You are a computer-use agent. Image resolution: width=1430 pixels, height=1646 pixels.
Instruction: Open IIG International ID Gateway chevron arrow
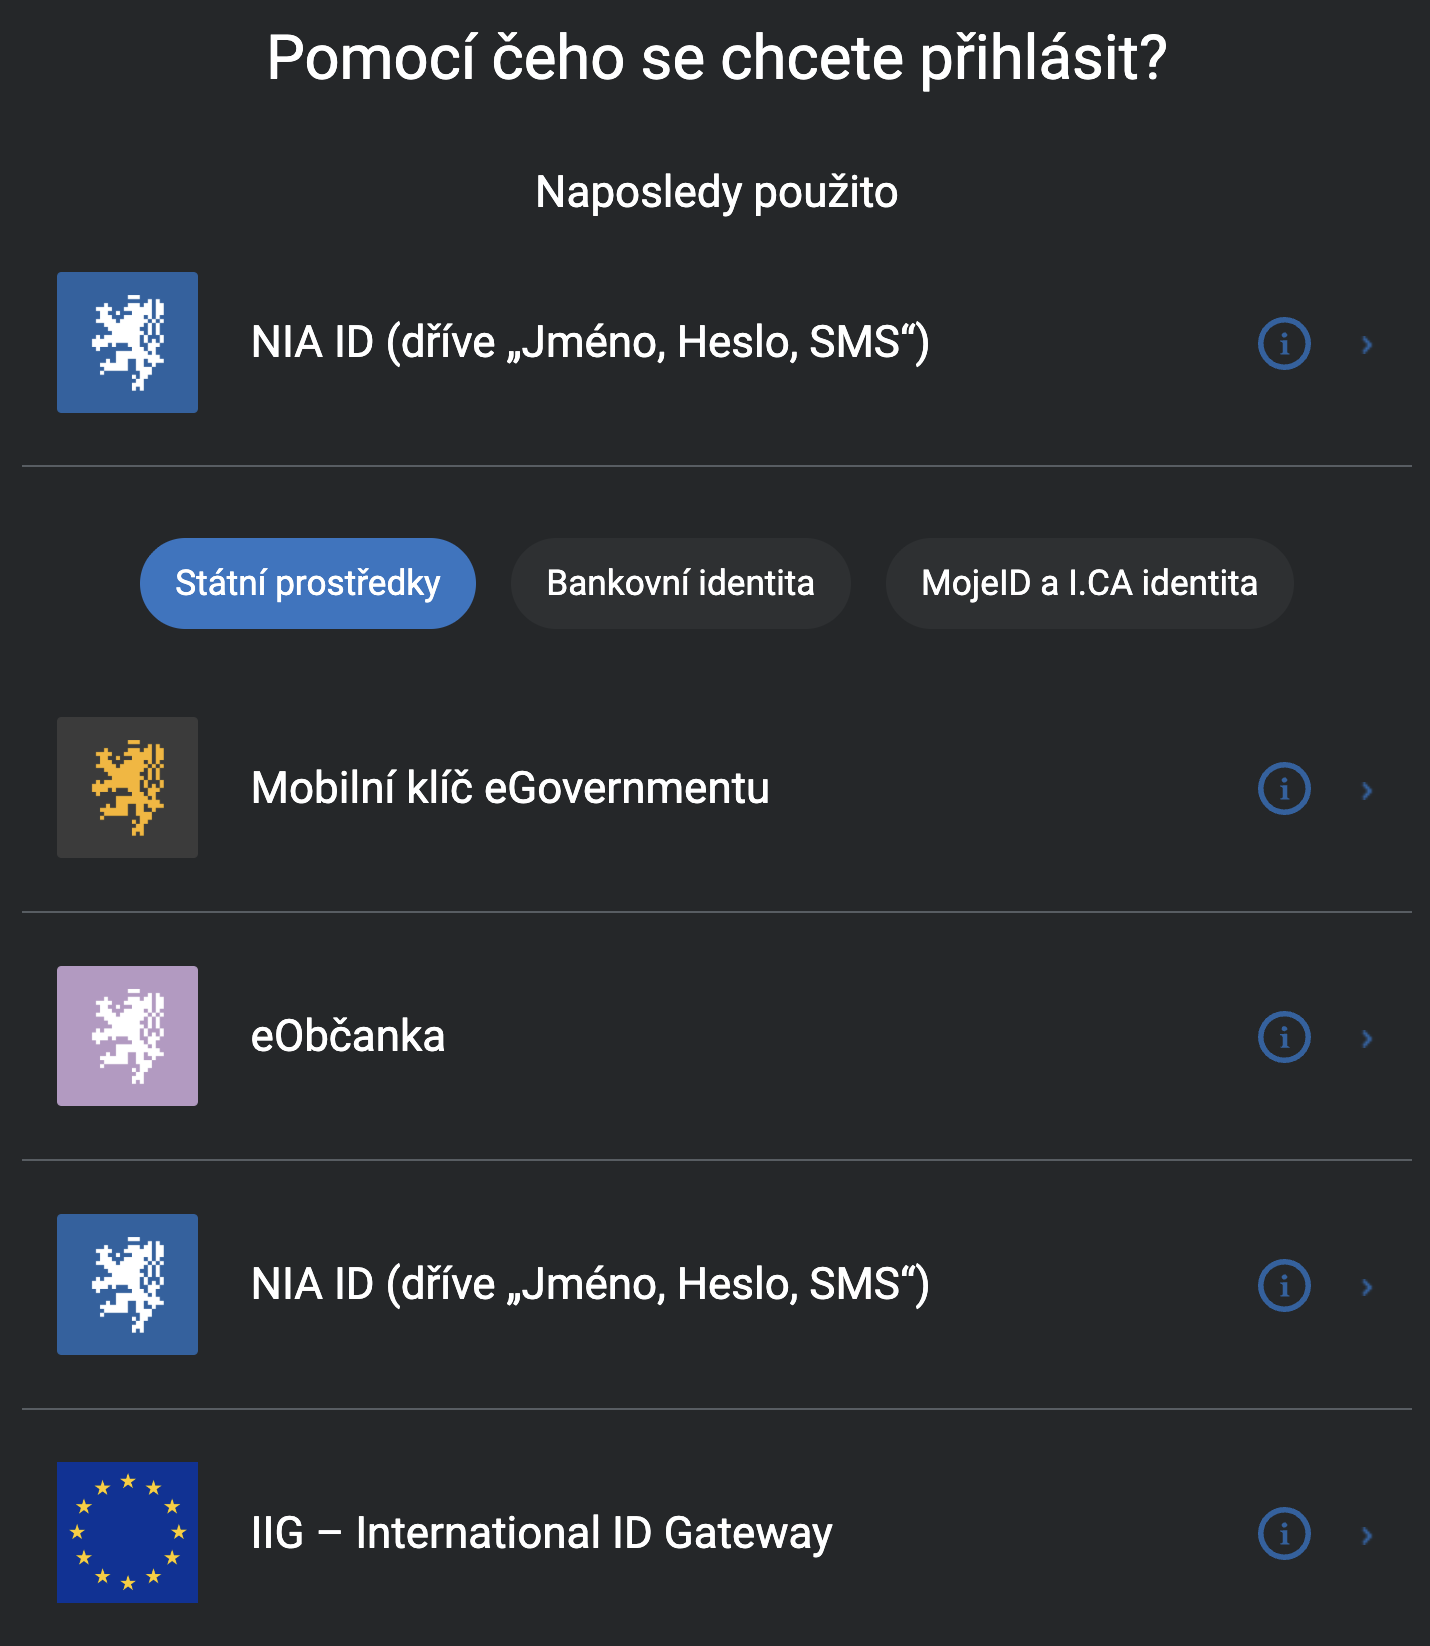tap(1367, 1535)
